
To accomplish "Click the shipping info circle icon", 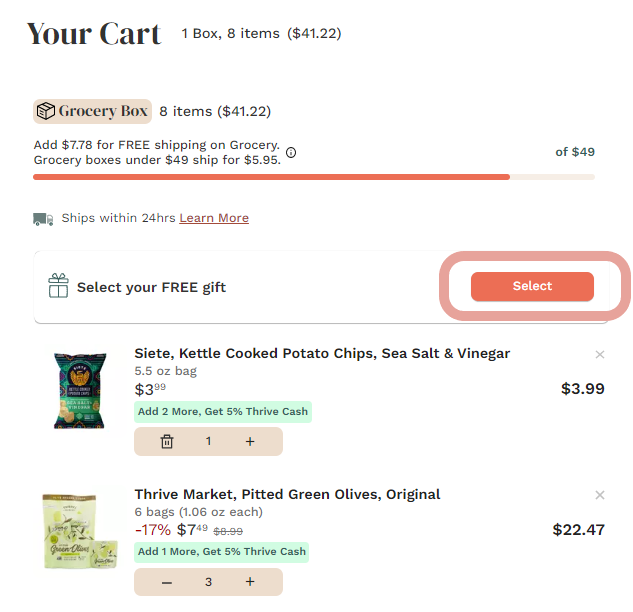I will click(291, 153).
